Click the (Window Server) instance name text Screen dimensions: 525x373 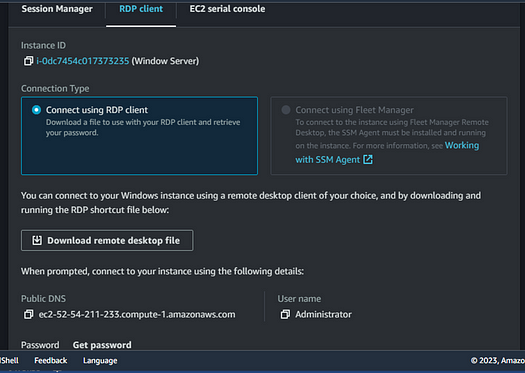[x=165, y=61]
